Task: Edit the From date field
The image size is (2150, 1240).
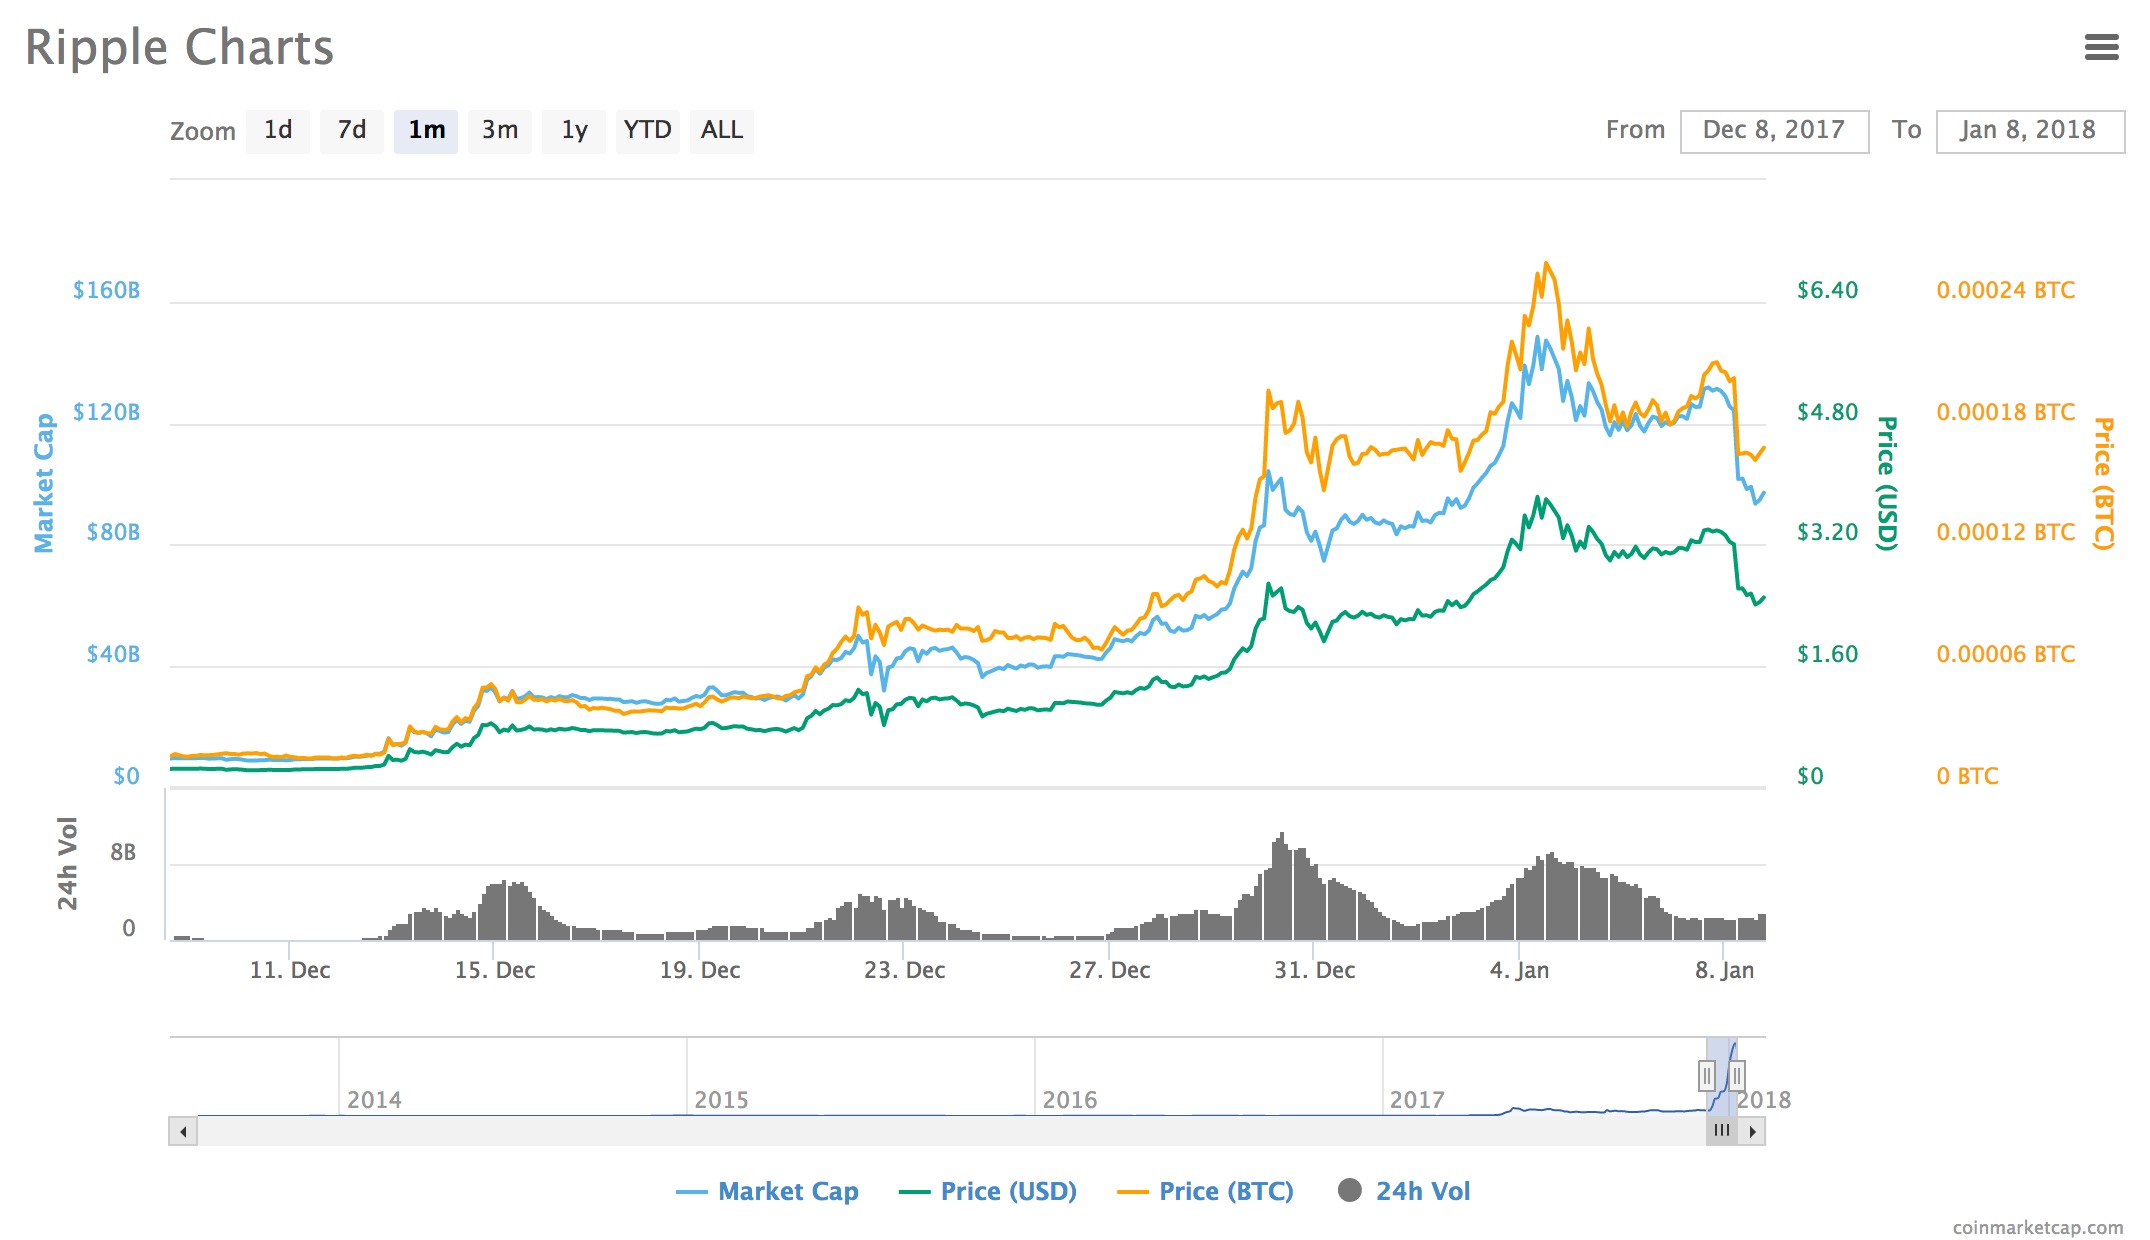Action: (x=1774, y=131)
